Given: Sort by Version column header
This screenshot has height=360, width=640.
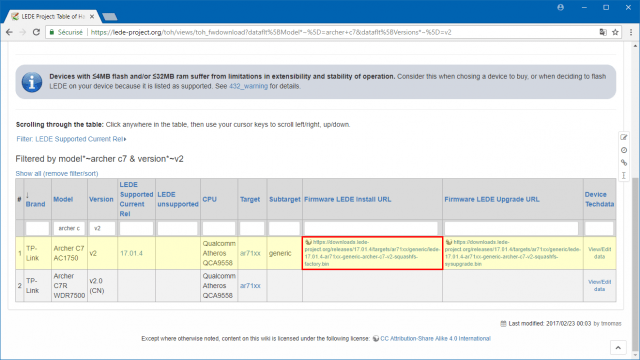Looking at the screenshot, I should [101, 199].
